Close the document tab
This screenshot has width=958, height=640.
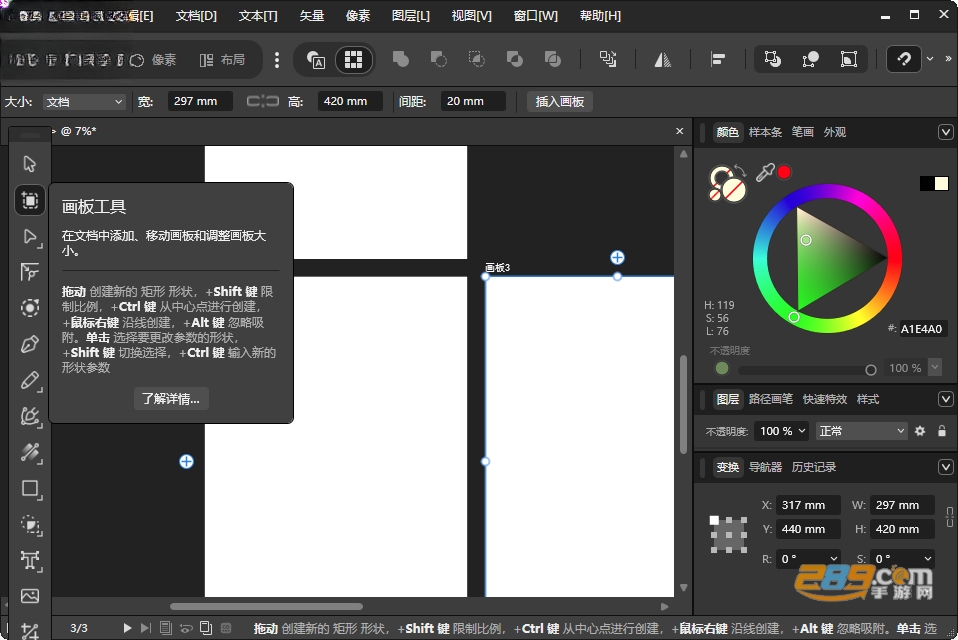point(679,131)
